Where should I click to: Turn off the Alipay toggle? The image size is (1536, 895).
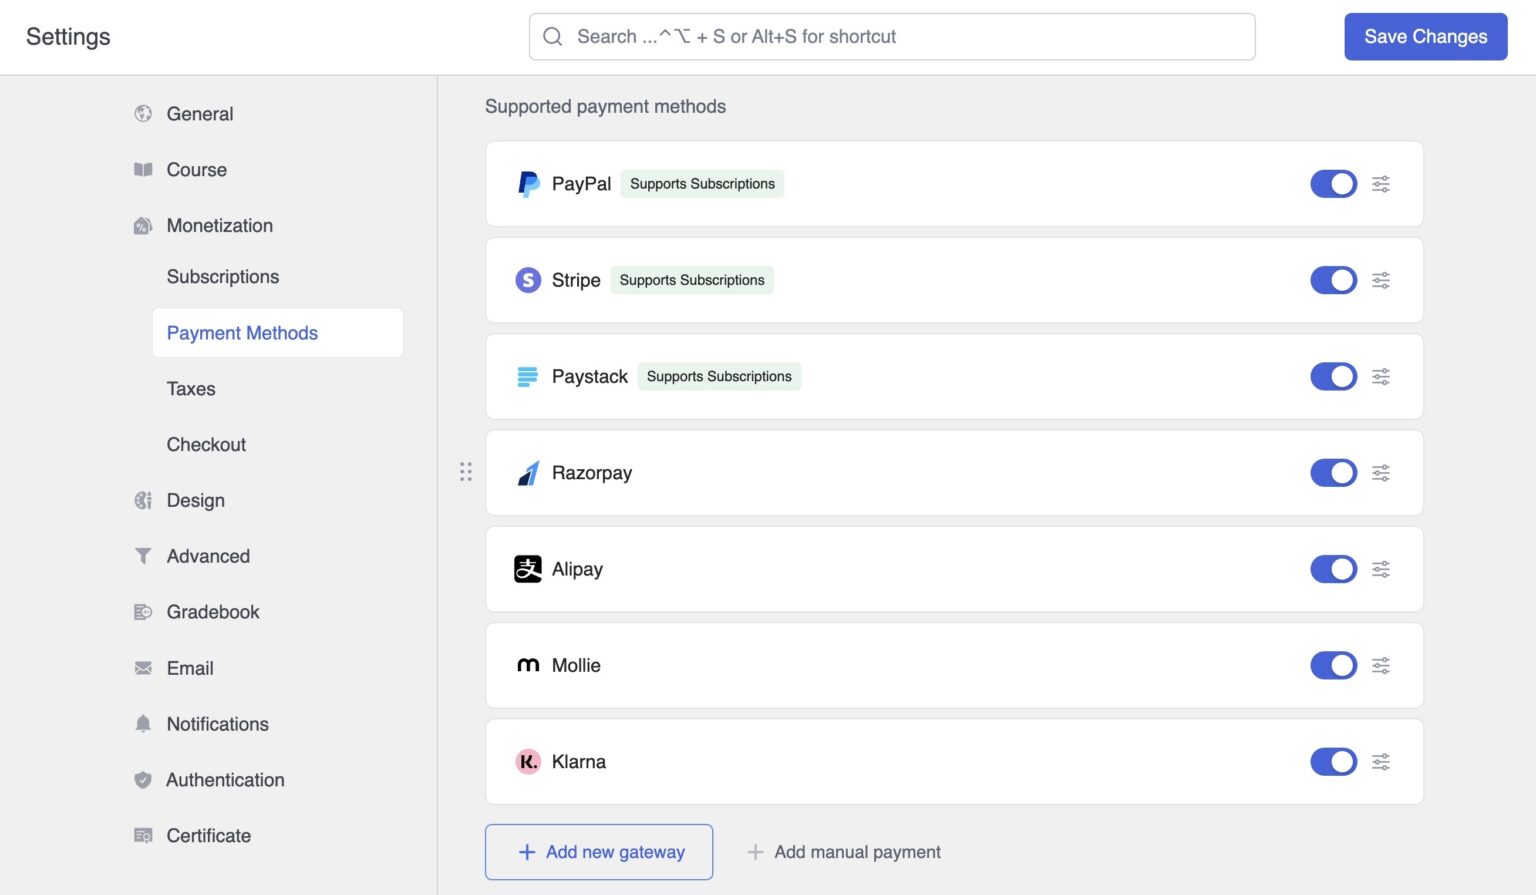point(1333,568)
